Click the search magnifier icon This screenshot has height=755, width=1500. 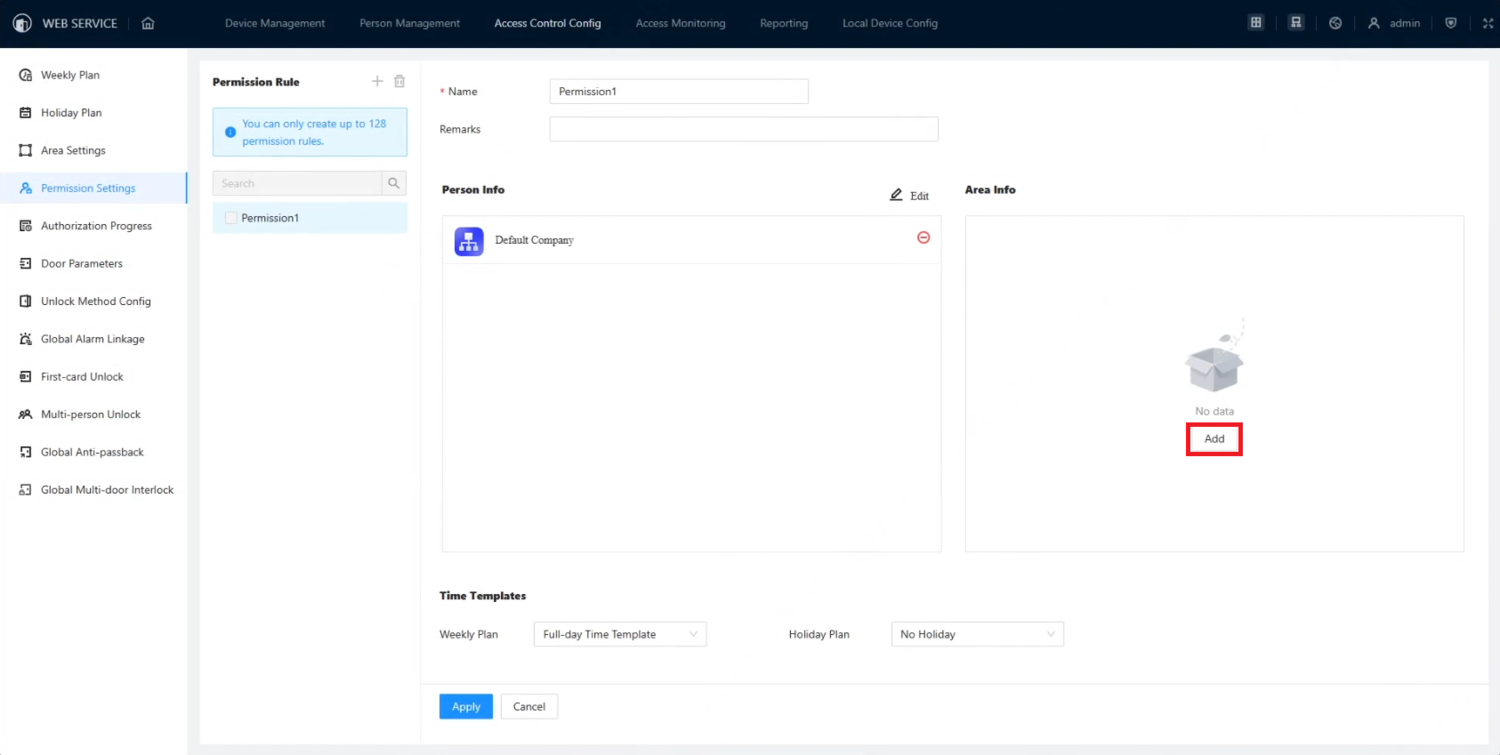click(x=394, y=183)
